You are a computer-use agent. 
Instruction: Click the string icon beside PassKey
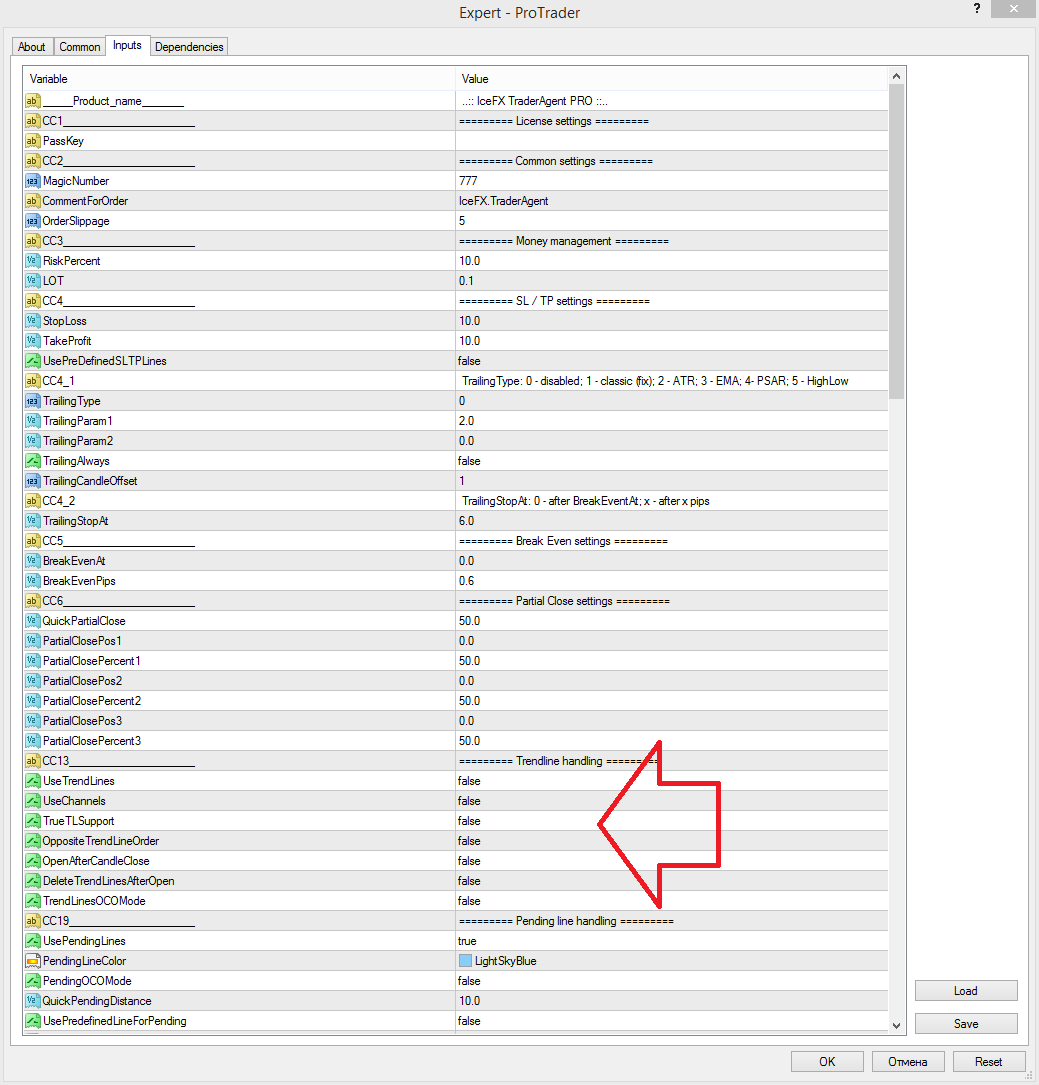pyautogui.click(x=33, y=141)
